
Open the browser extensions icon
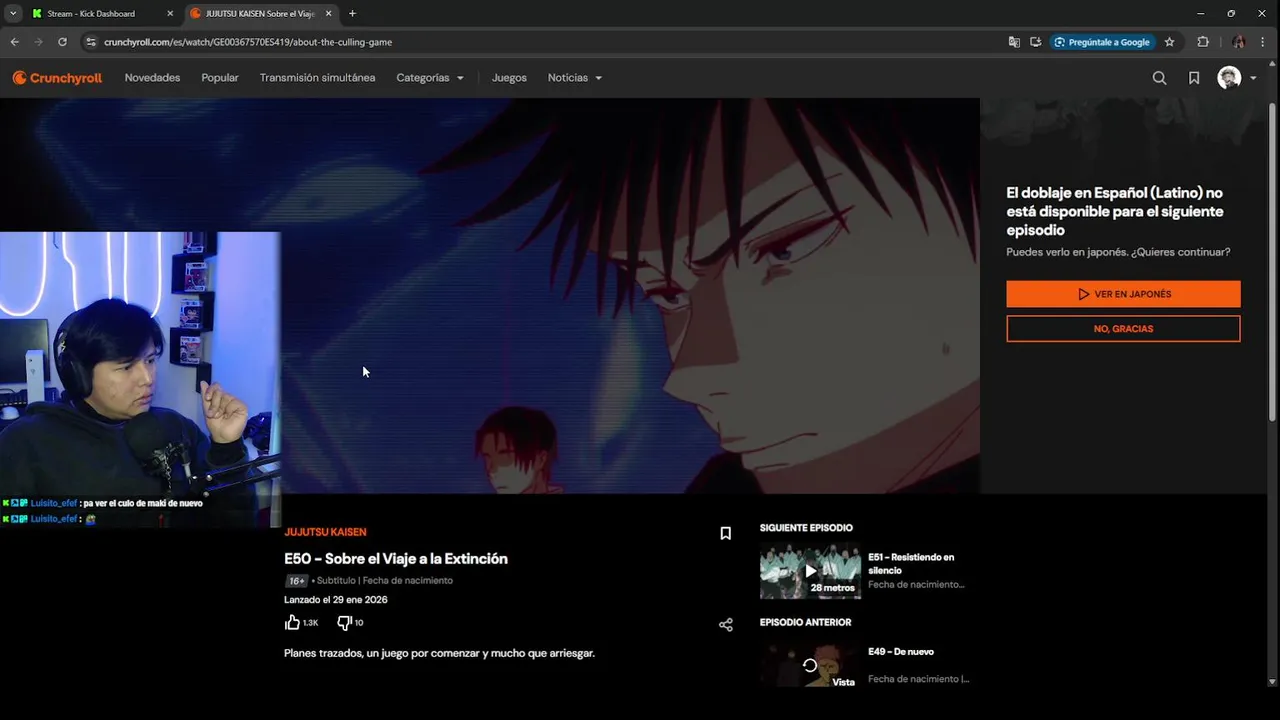[x=1203, y=42]
